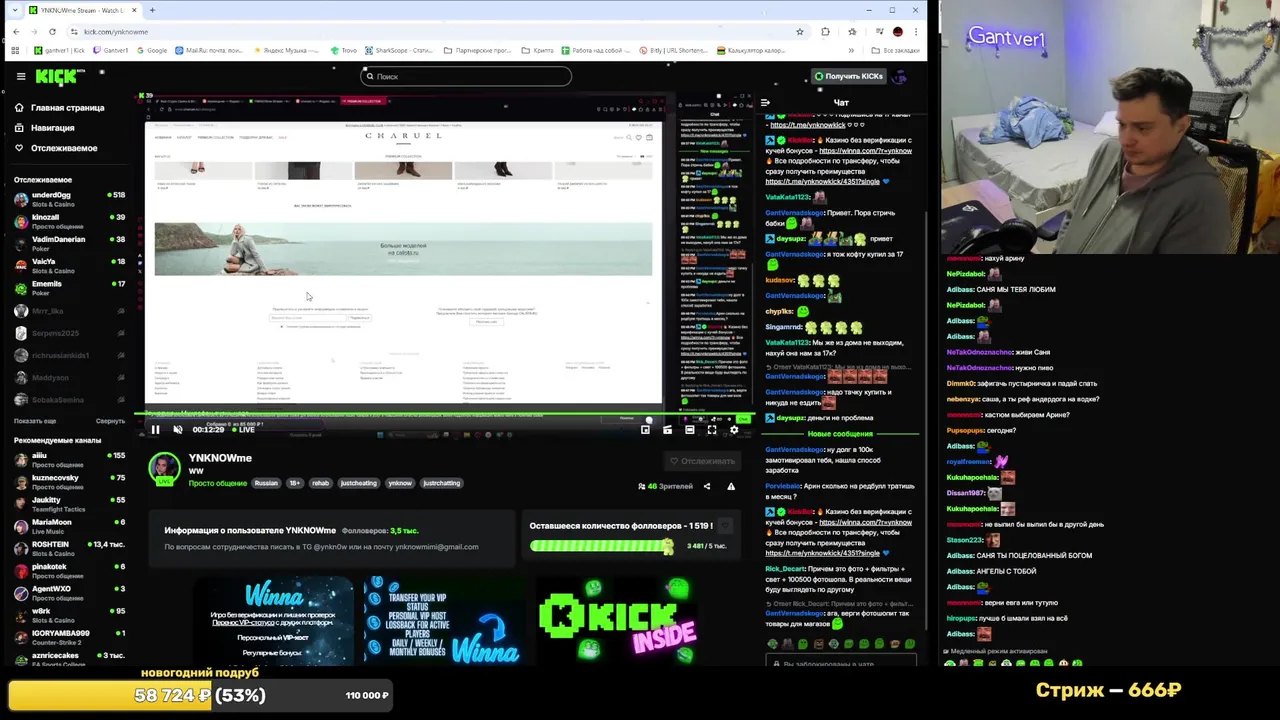
Task: Open MariaMoon recommended channel
Action: click(68, 526)
